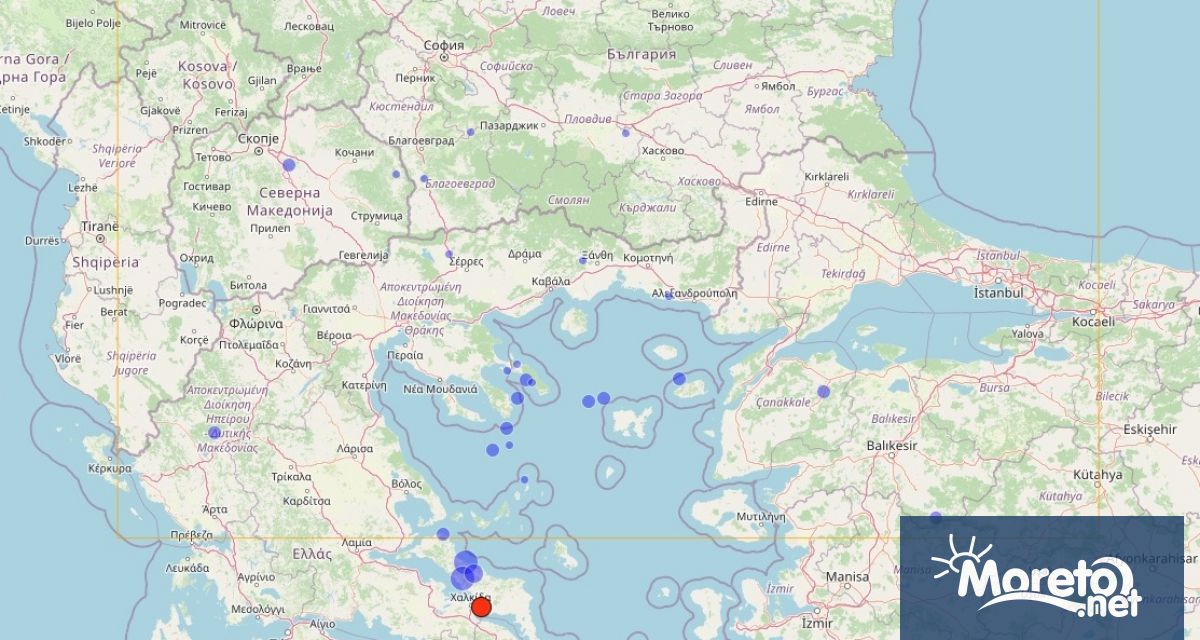Select the Кърджали label

click(x=648, y=206)
